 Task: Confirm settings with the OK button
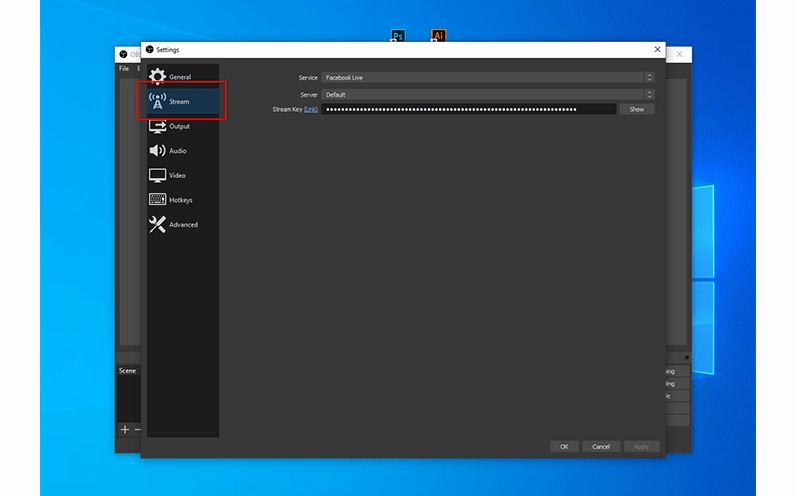564,446
